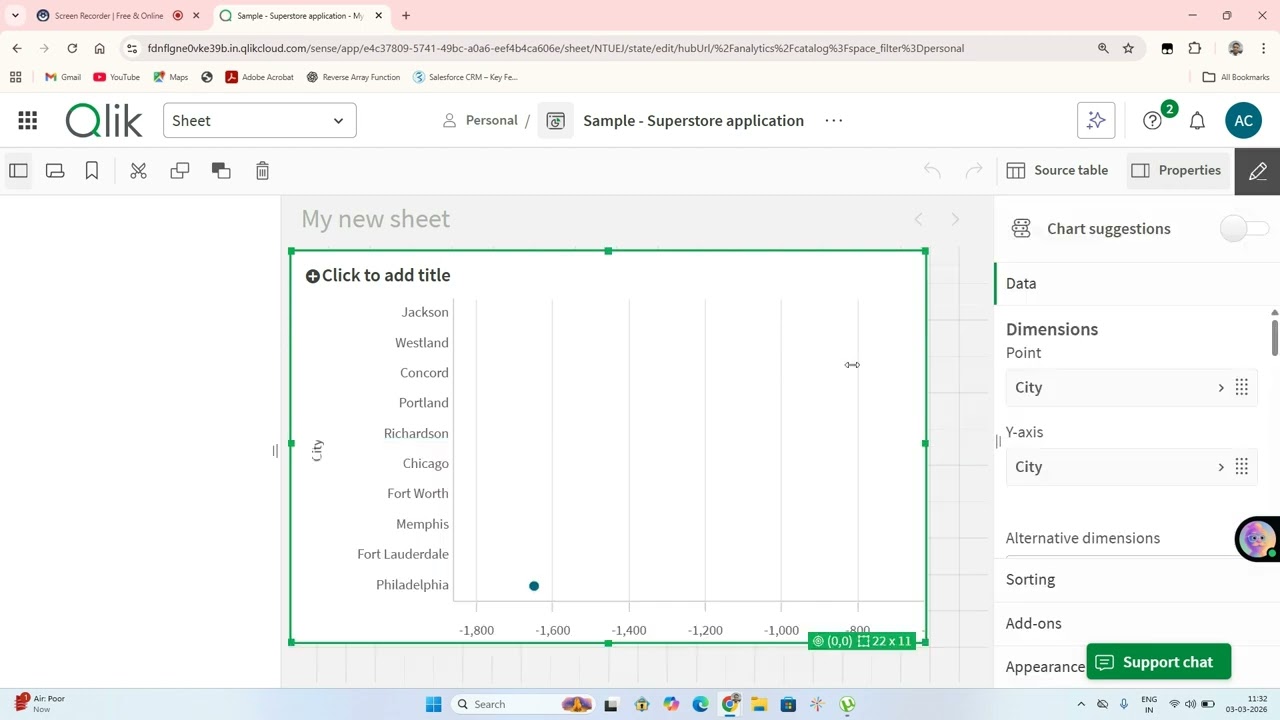Expand Sorting properties section
This screenshot has width=1280, height=720.
[x=1030, y=580]
